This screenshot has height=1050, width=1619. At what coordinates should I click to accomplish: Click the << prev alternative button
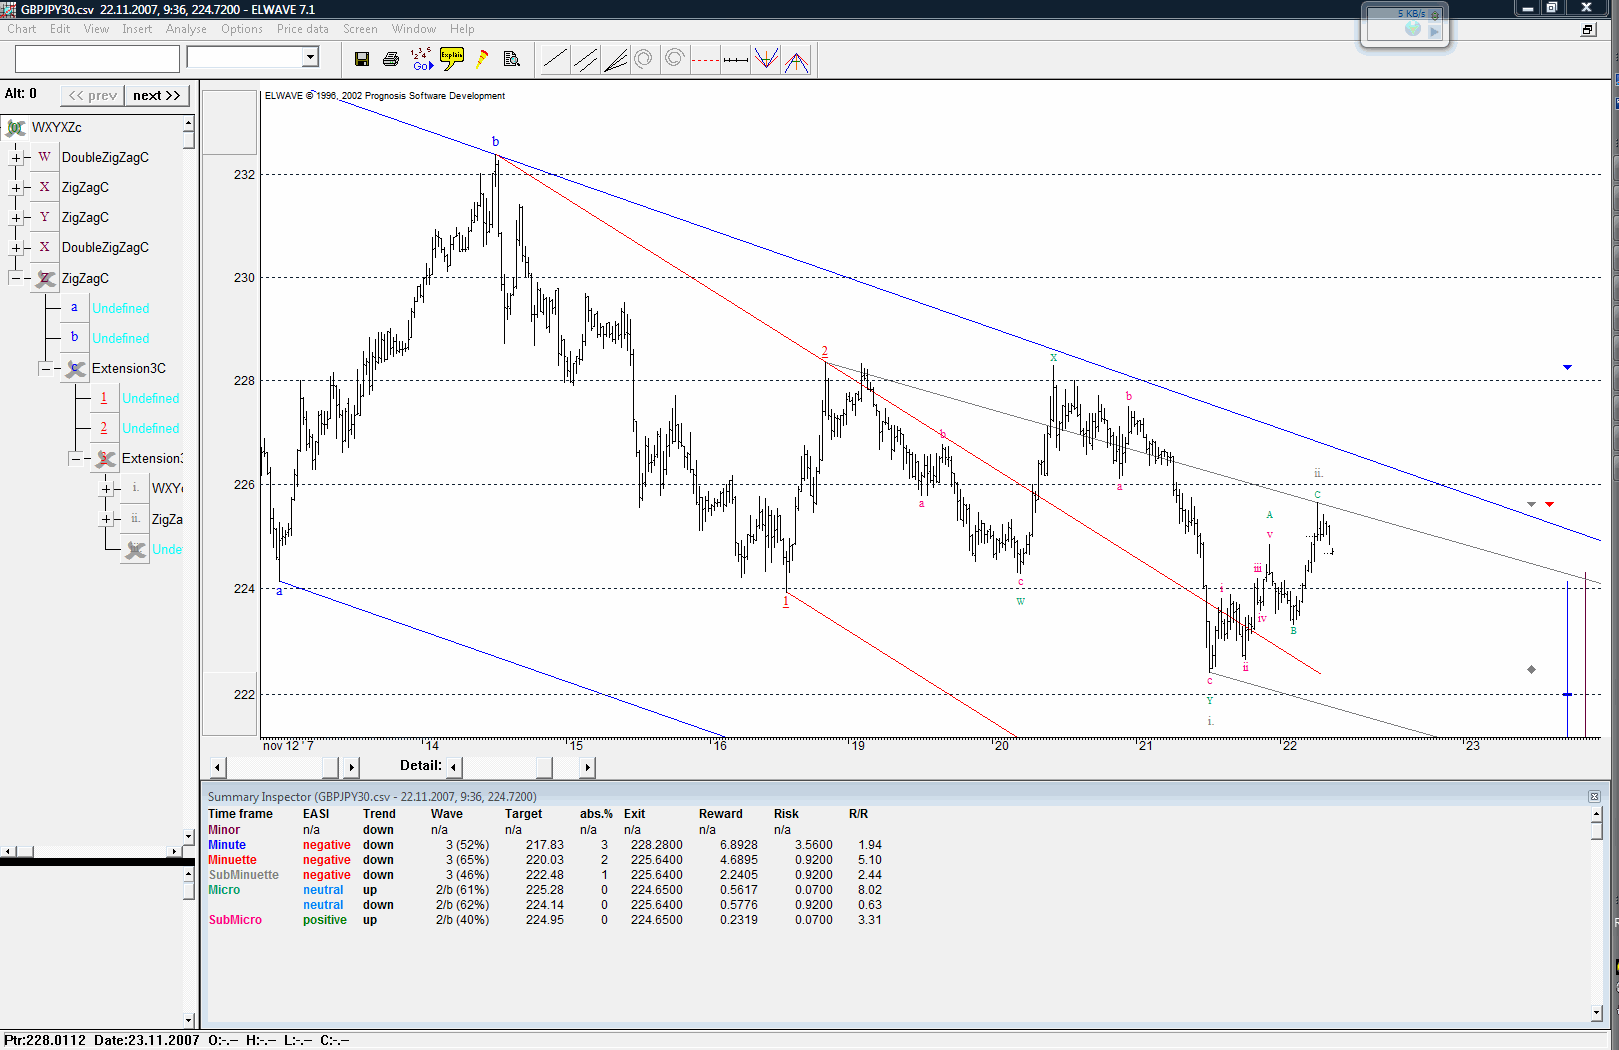pos(93,95)
